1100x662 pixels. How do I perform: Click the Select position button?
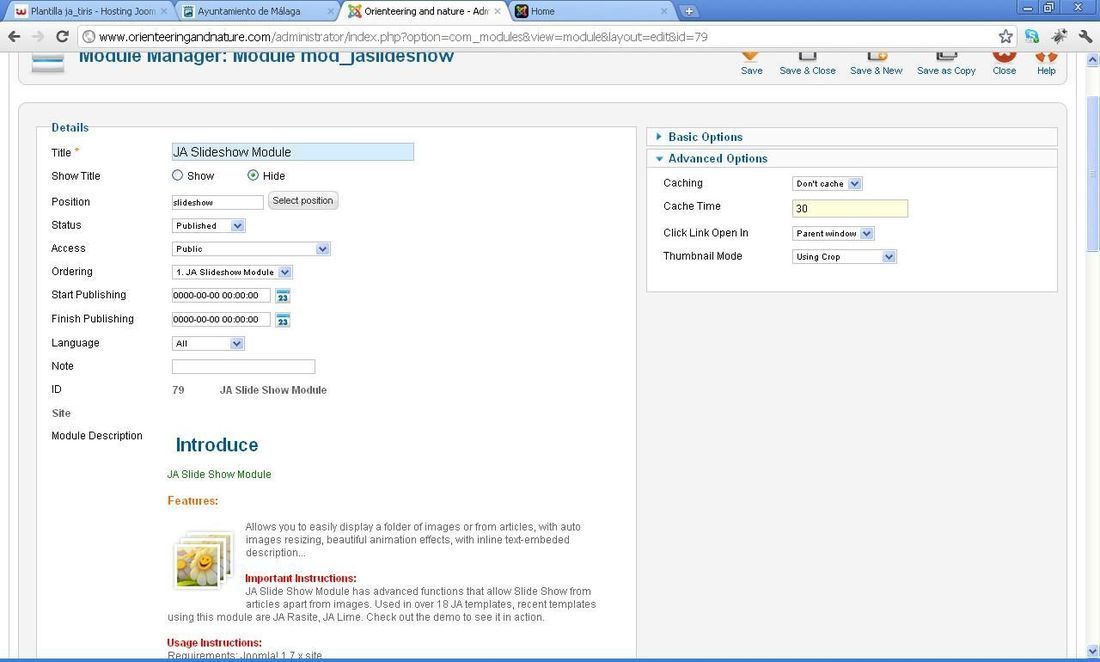303,201
